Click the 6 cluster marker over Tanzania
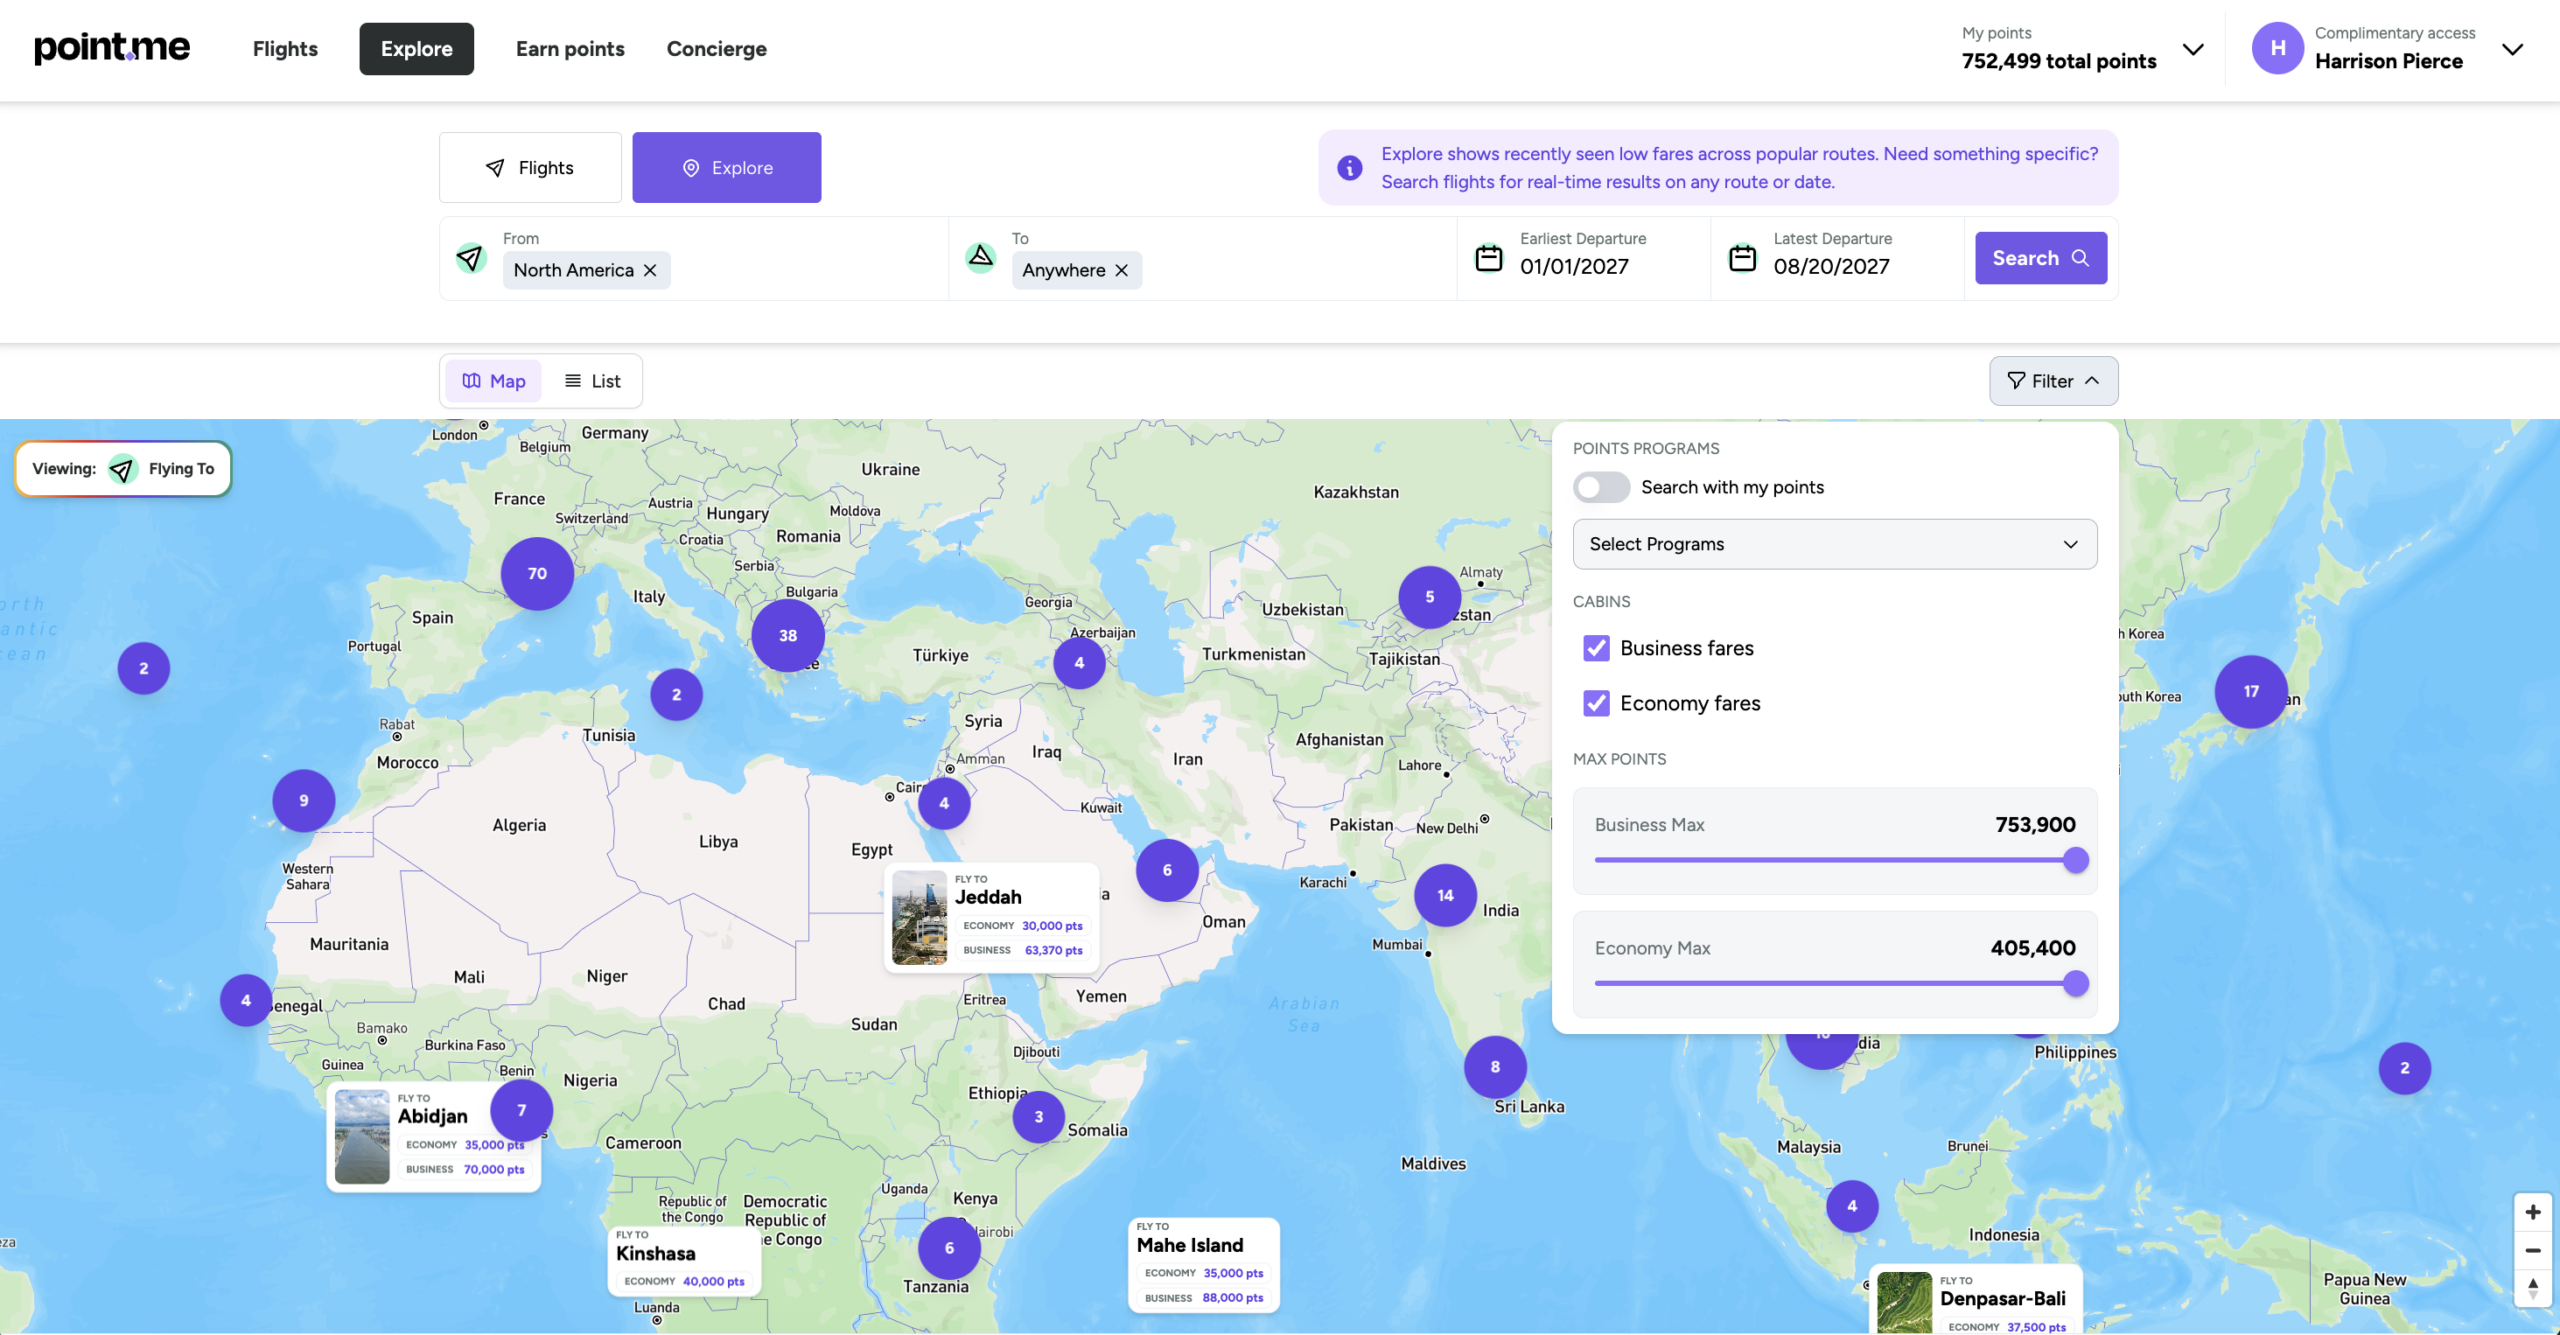2560x1335 pixels. [x=949, y=1248]
